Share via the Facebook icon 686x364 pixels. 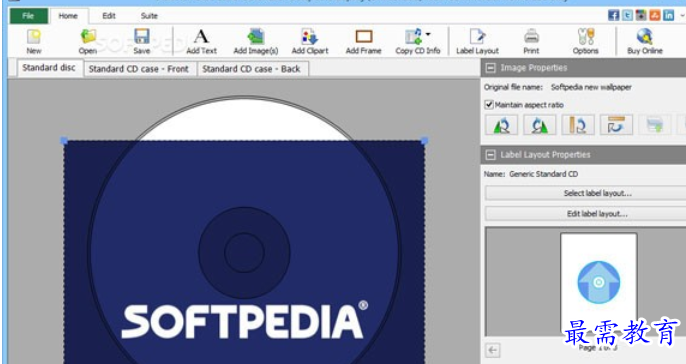click(x=614, y=15)
